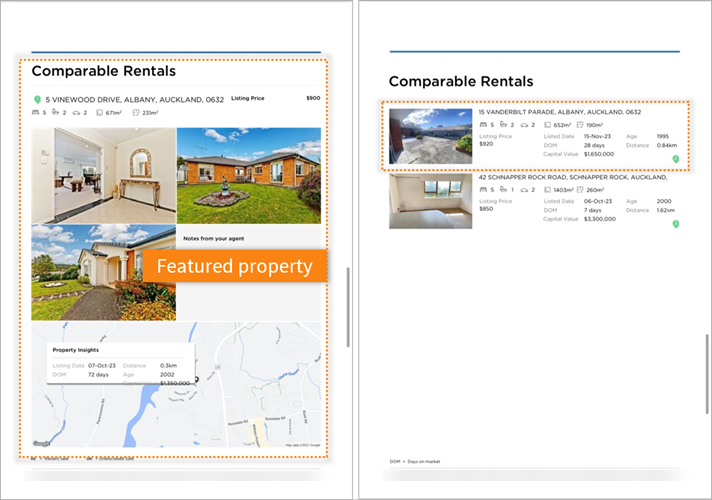The height and width of the screenshot is (500, 712).
Task: Click the '72 days' DOM value
Action: point(98,375)
